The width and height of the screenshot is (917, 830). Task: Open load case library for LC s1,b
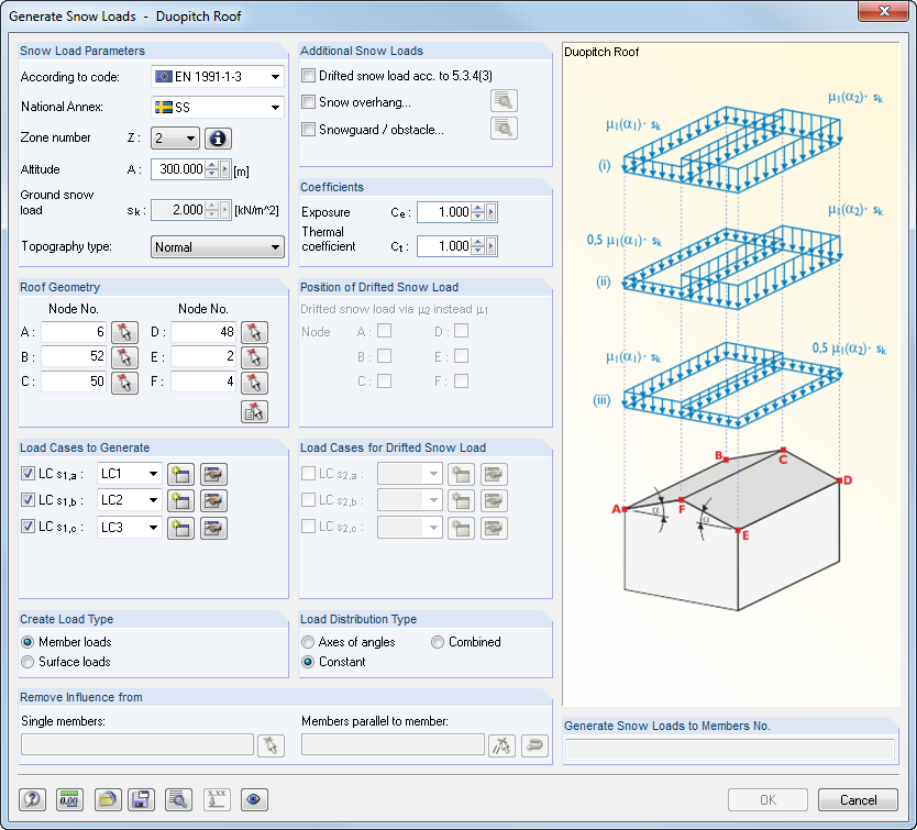coord(213,501)
